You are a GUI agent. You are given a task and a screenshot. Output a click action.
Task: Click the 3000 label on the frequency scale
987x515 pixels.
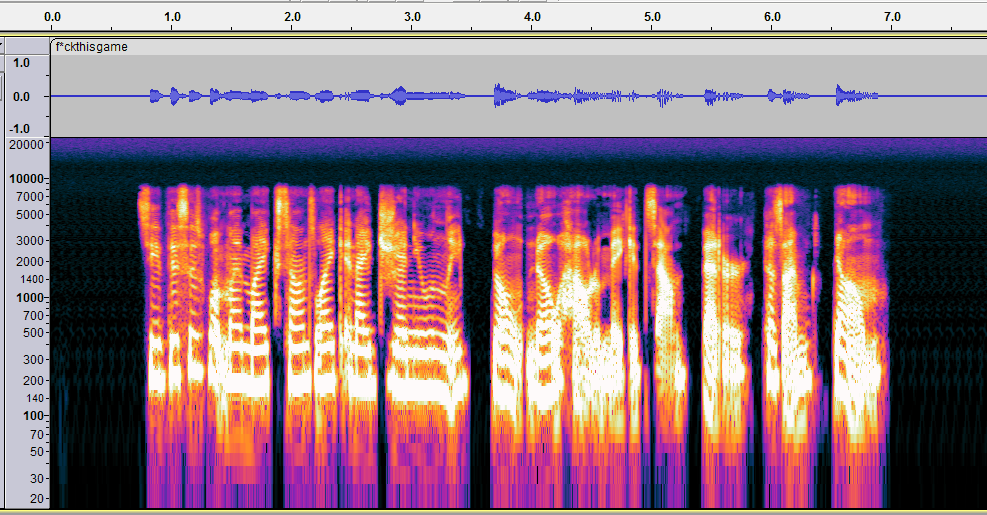click(x=31, y=241)
